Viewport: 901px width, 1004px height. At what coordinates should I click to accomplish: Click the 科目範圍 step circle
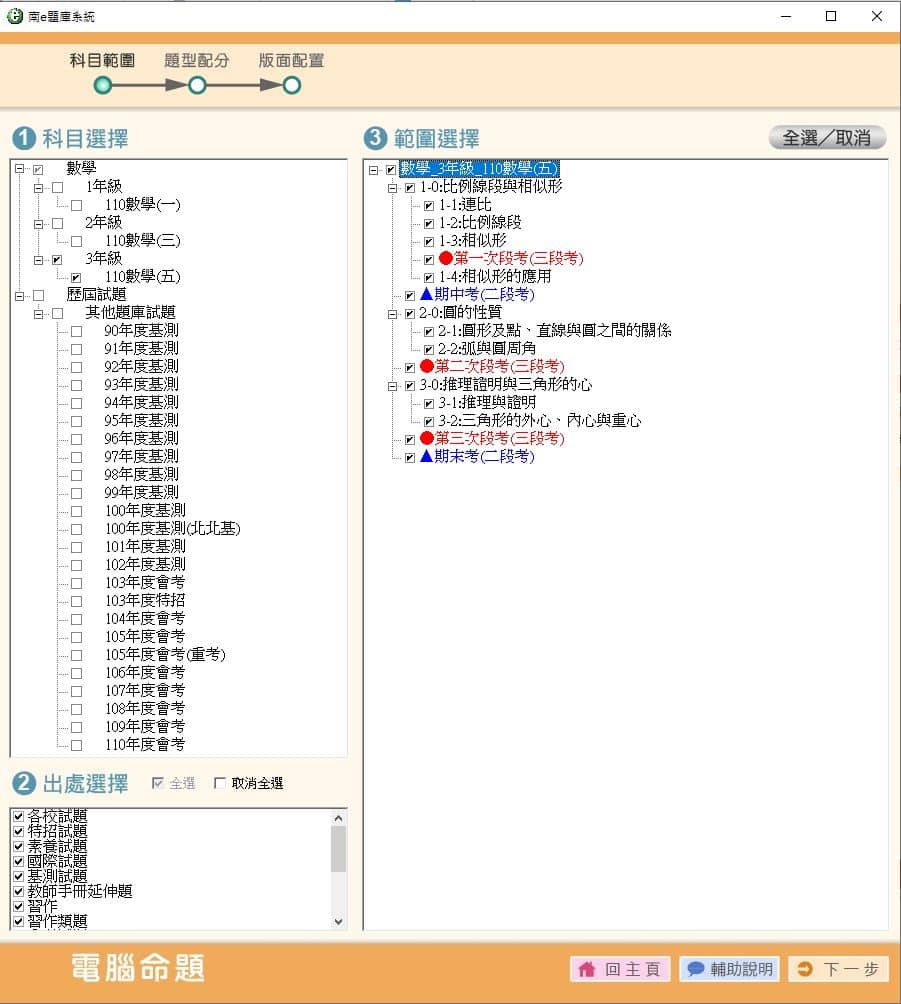(102, 85)
